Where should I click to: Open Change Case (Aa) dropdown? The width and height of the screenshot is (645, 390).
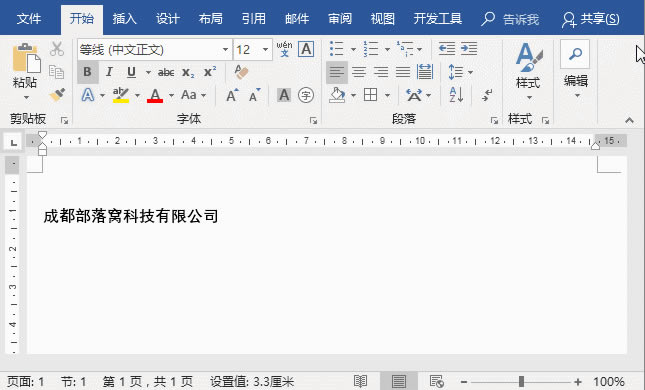coord(193,95)
